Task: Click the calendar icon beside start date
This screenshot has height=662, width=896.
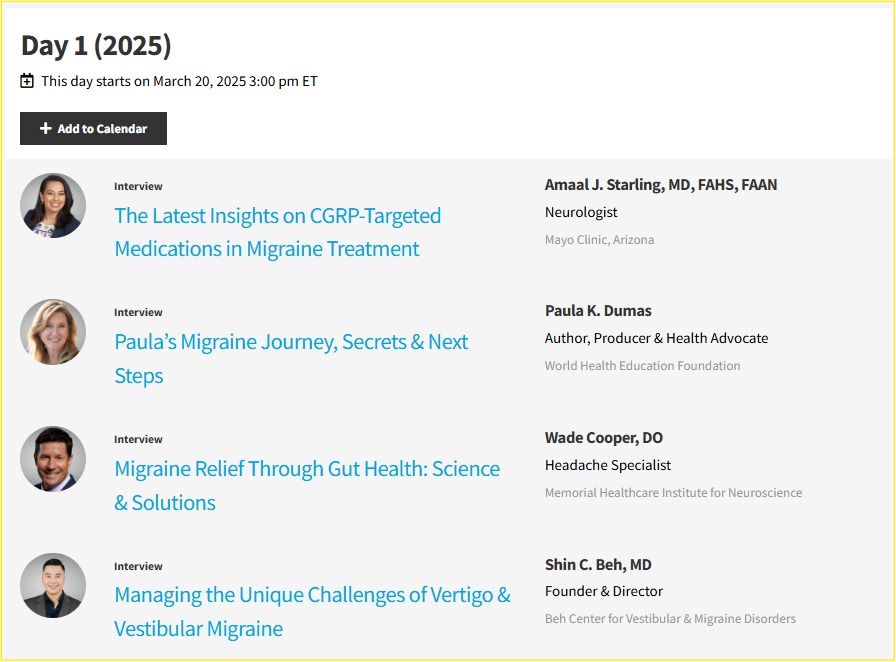Action: (x=27, y=81)
